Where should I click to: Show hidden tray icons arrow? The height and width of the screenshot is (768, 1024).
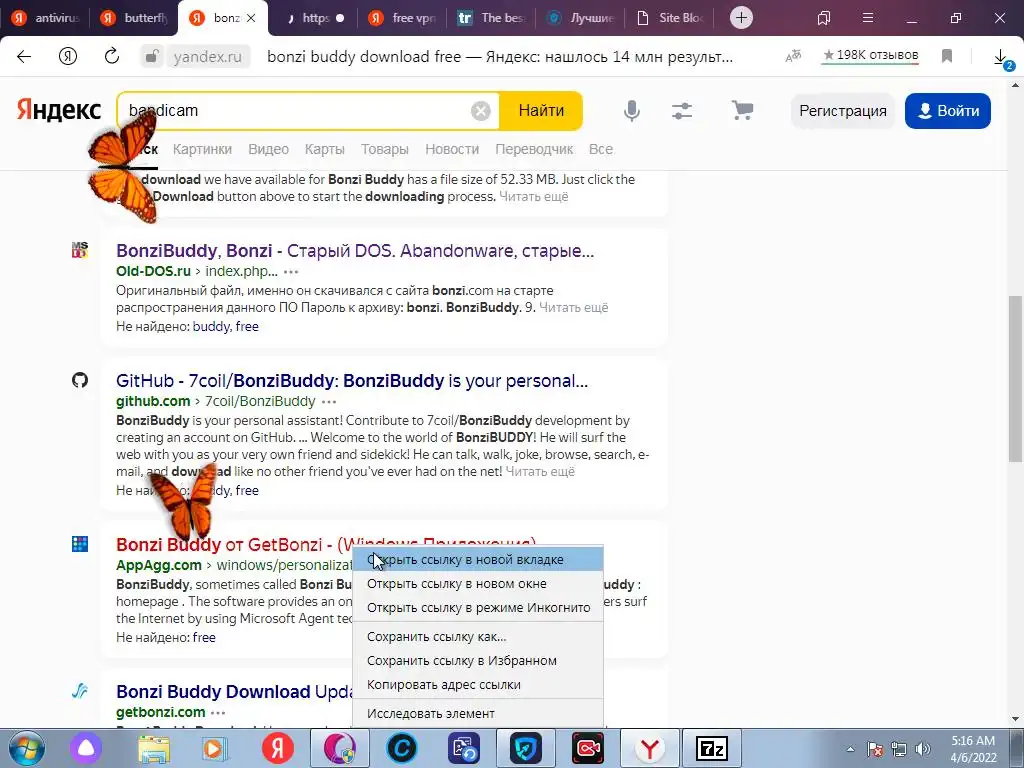coord(850,749)
